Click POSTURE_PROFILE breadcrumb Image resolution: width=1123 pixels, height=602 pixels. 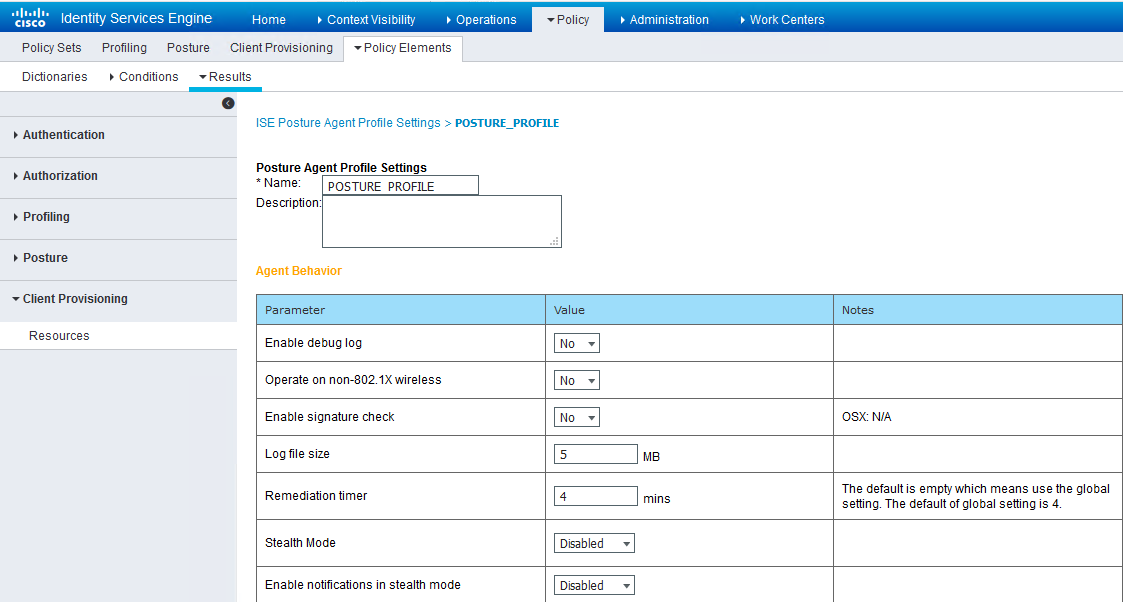507,123
